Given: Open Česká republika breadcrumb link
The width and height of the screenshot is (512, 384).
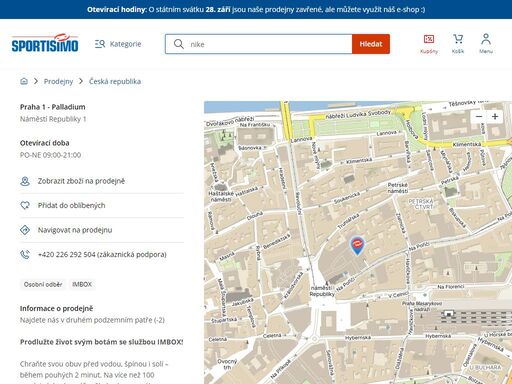Looking at the screenshot, I should pos(115,81).
